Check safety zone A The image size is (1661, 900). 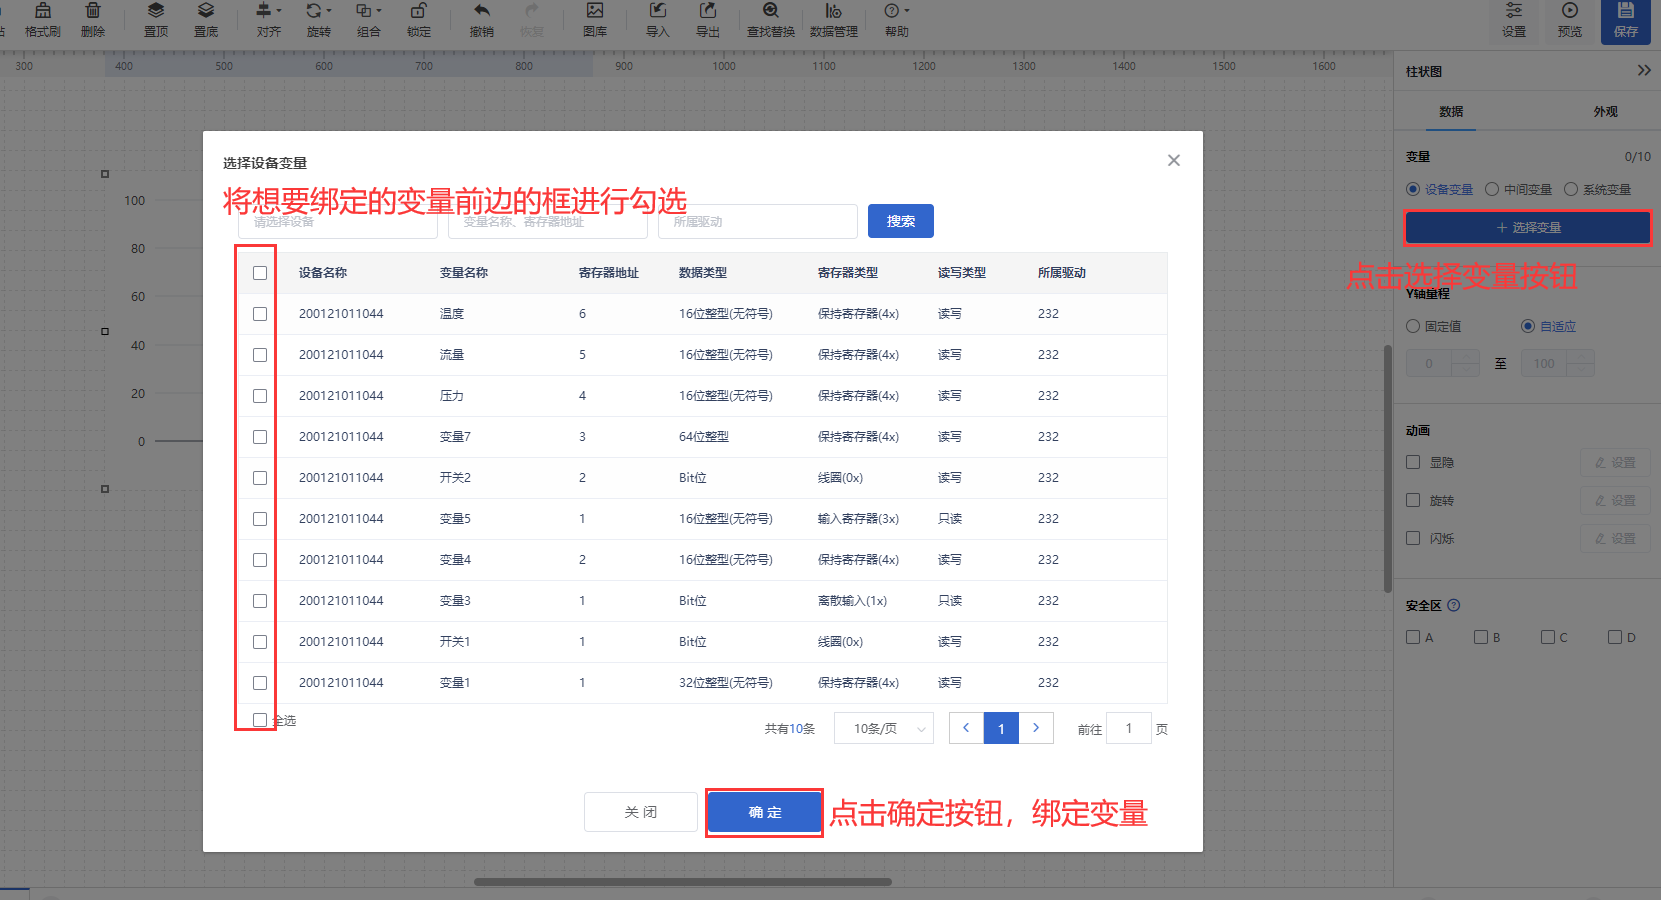pos(1413,637)
